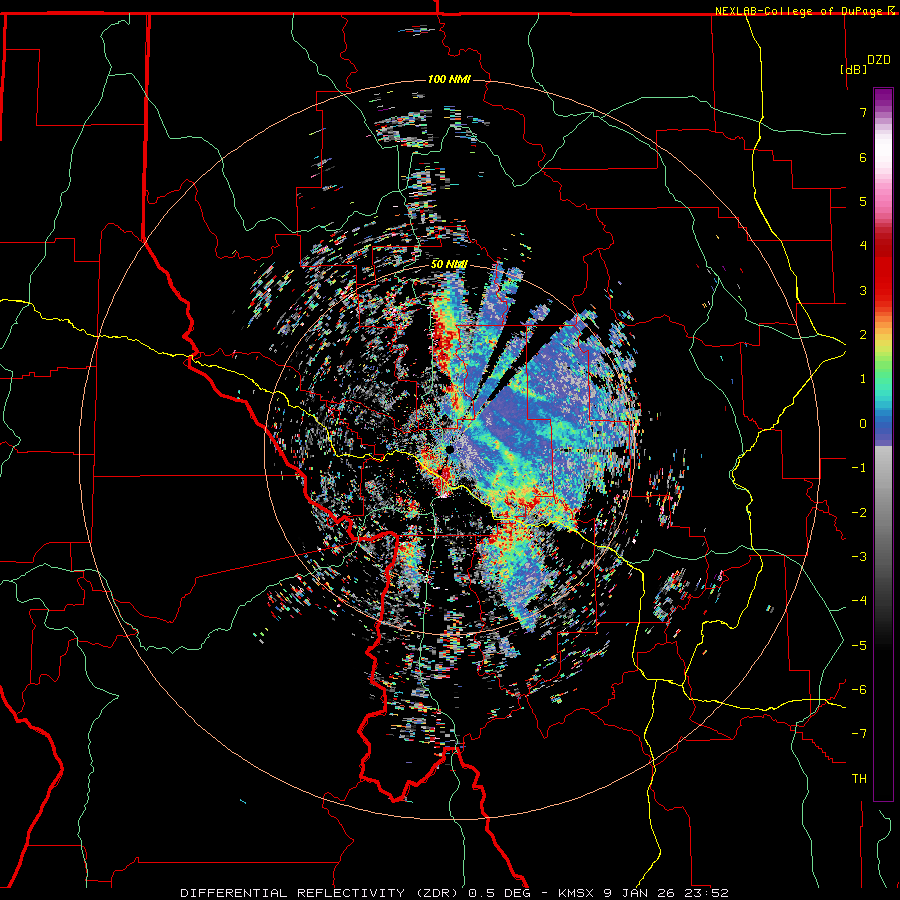Click the 0 value on the color scale
Screen dimensions: 900x900
(863, 424)
